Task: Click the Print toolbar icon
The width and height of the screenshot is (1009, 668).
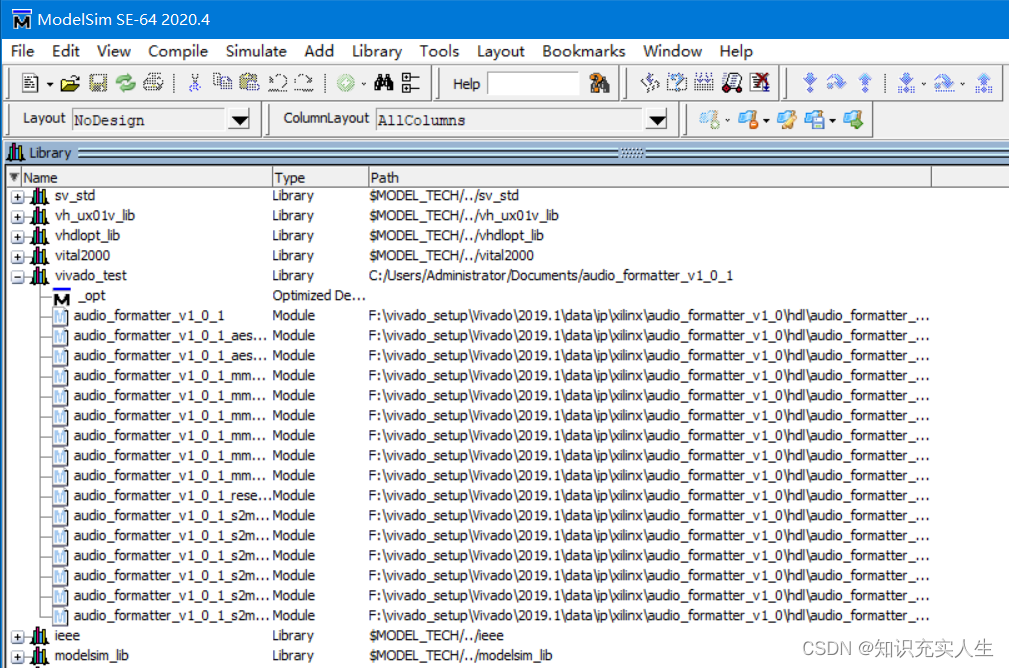Action: pyautogui.click(x=153, y=83)
